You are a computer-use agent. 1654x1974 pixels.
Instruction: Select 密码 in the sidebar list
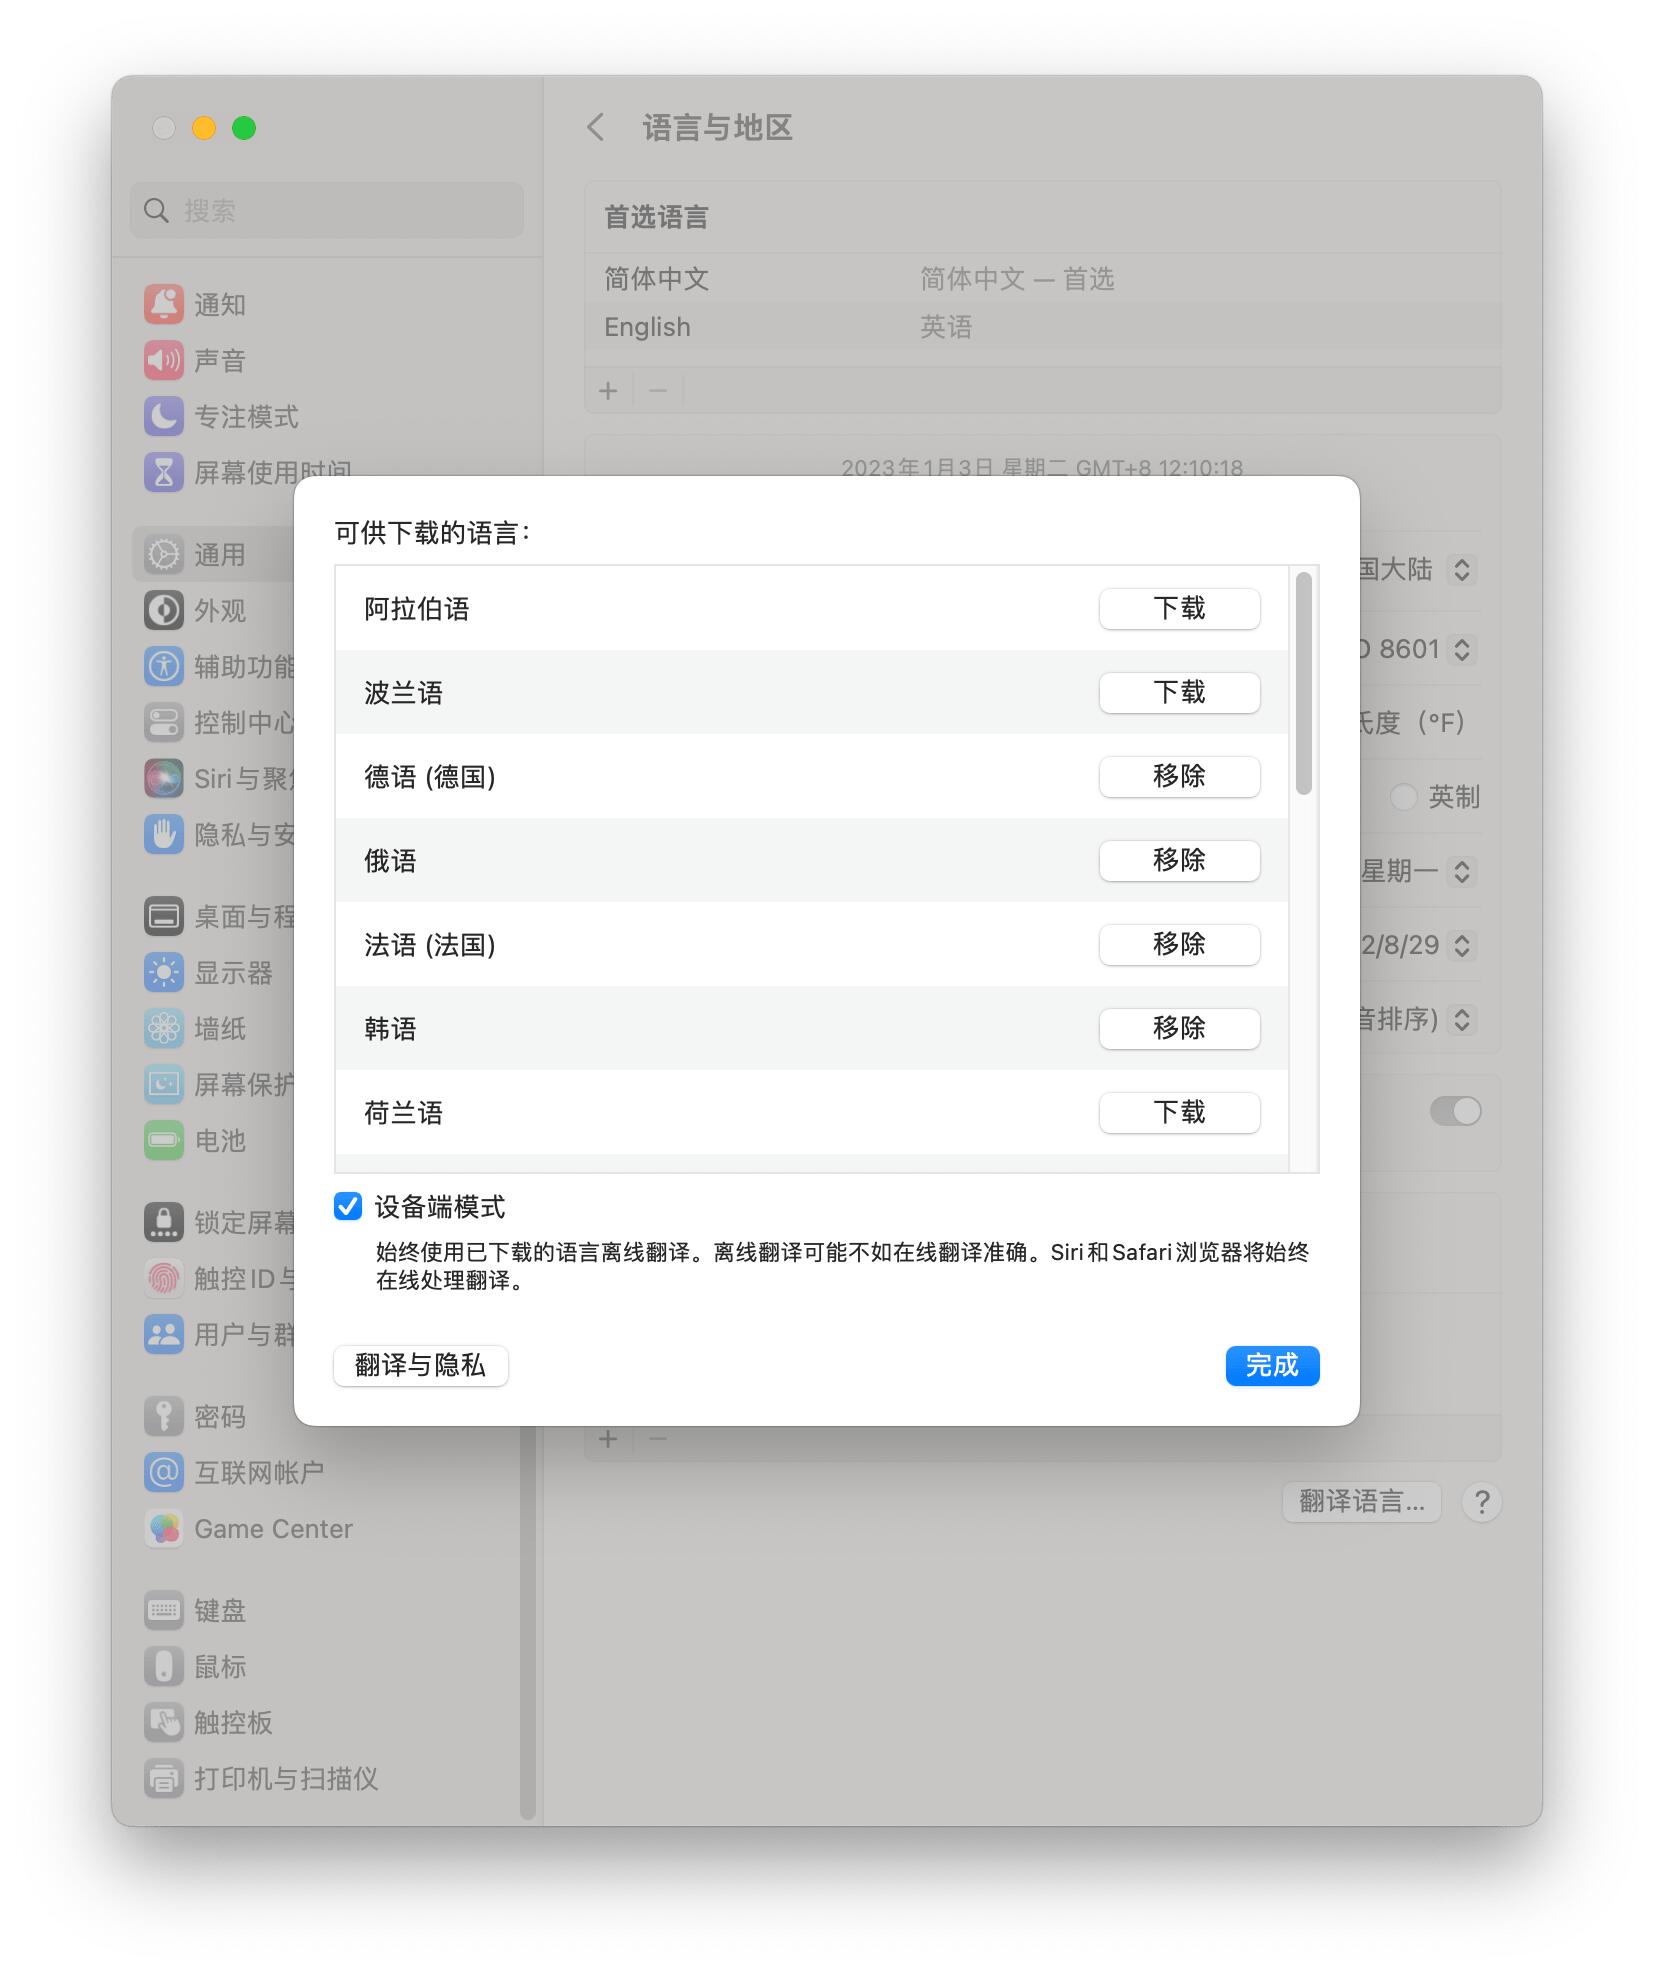[x=219, y=1416]
